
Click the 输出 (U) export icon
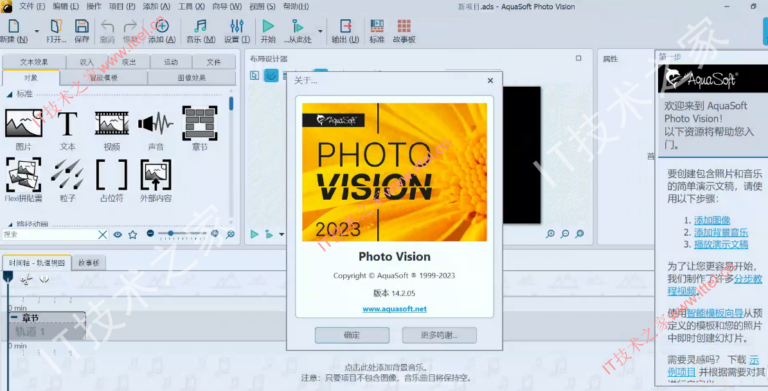pos(345,26)
